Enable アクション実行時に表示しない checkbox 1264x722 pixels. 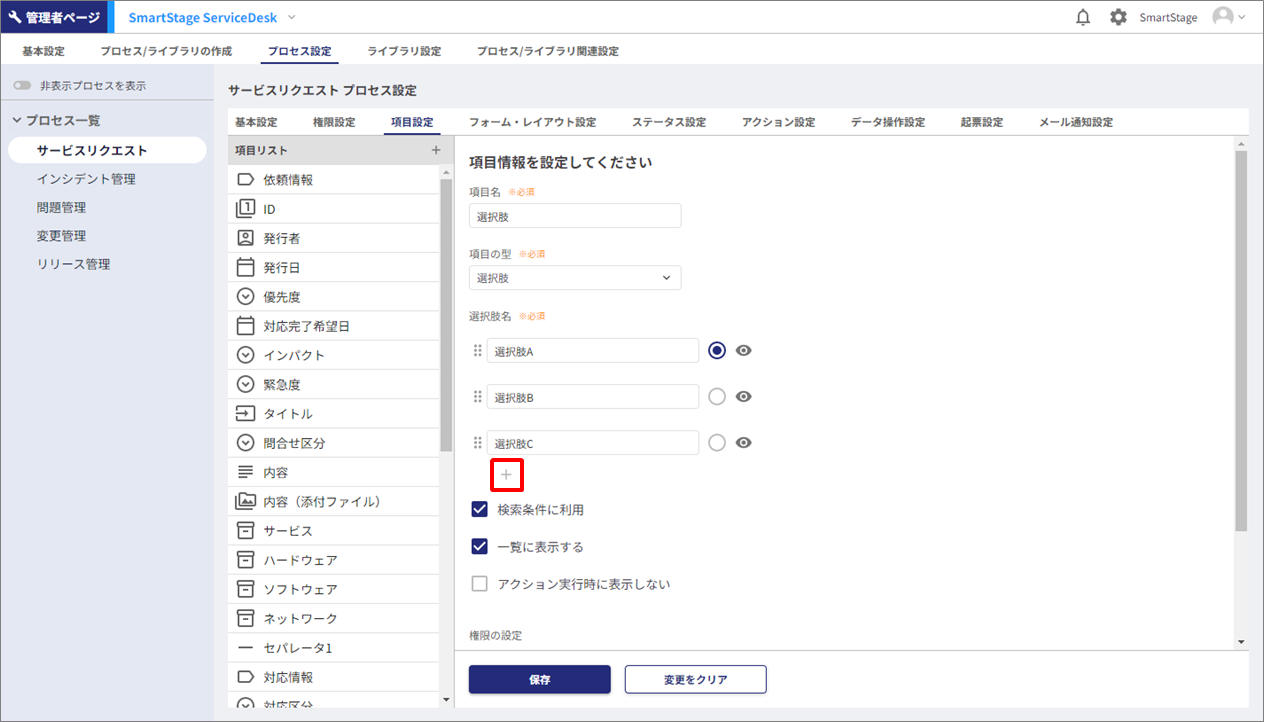click(x=479, y=584)
